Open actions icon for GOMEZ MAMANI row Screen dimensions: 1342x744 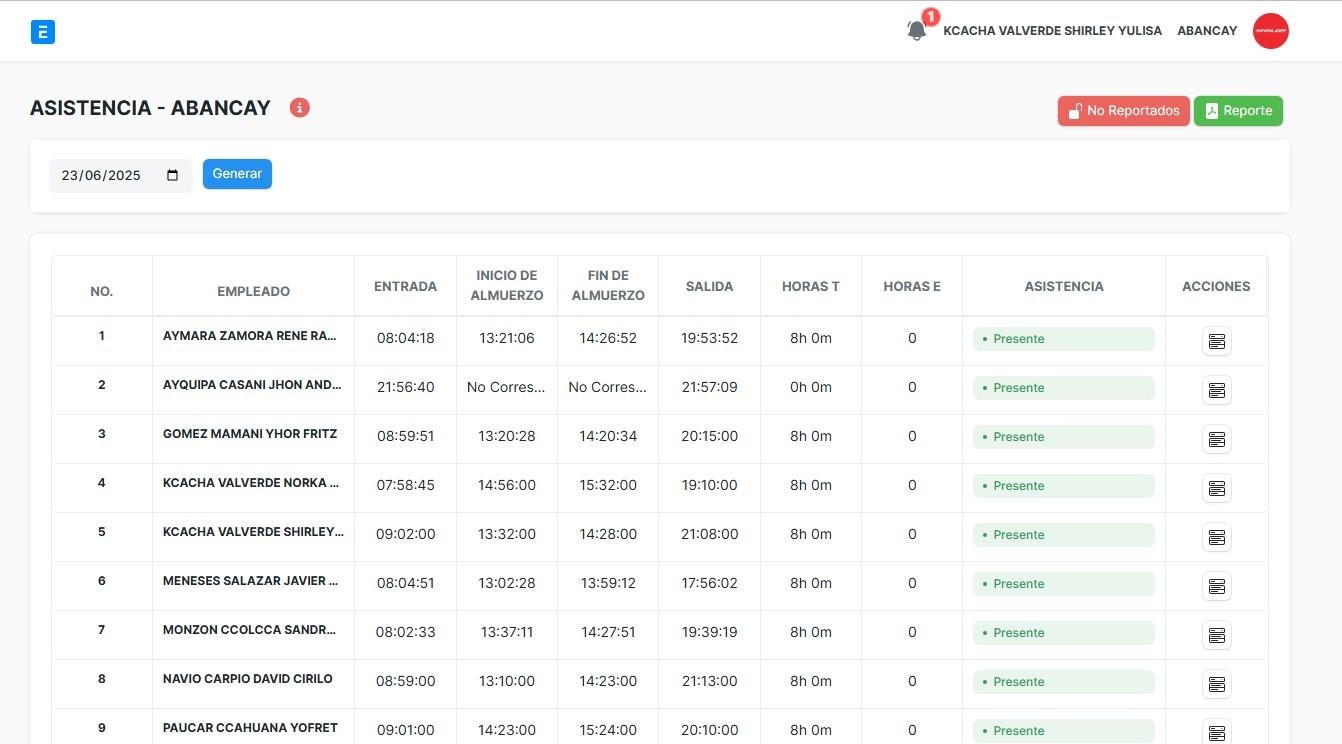(1216, 439)
